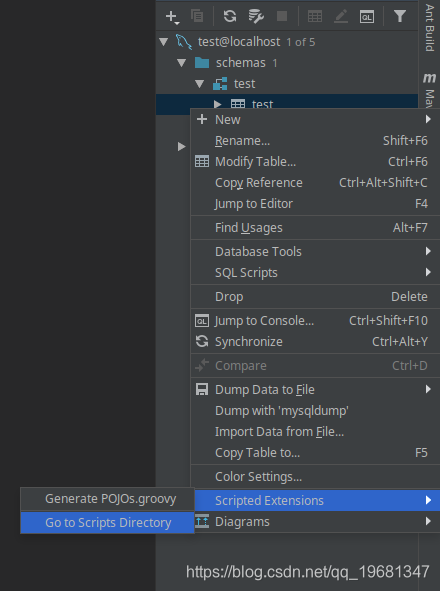440x591 pixels.
Task: Choose Rename... from the context menu
Action: pos(315,141)
